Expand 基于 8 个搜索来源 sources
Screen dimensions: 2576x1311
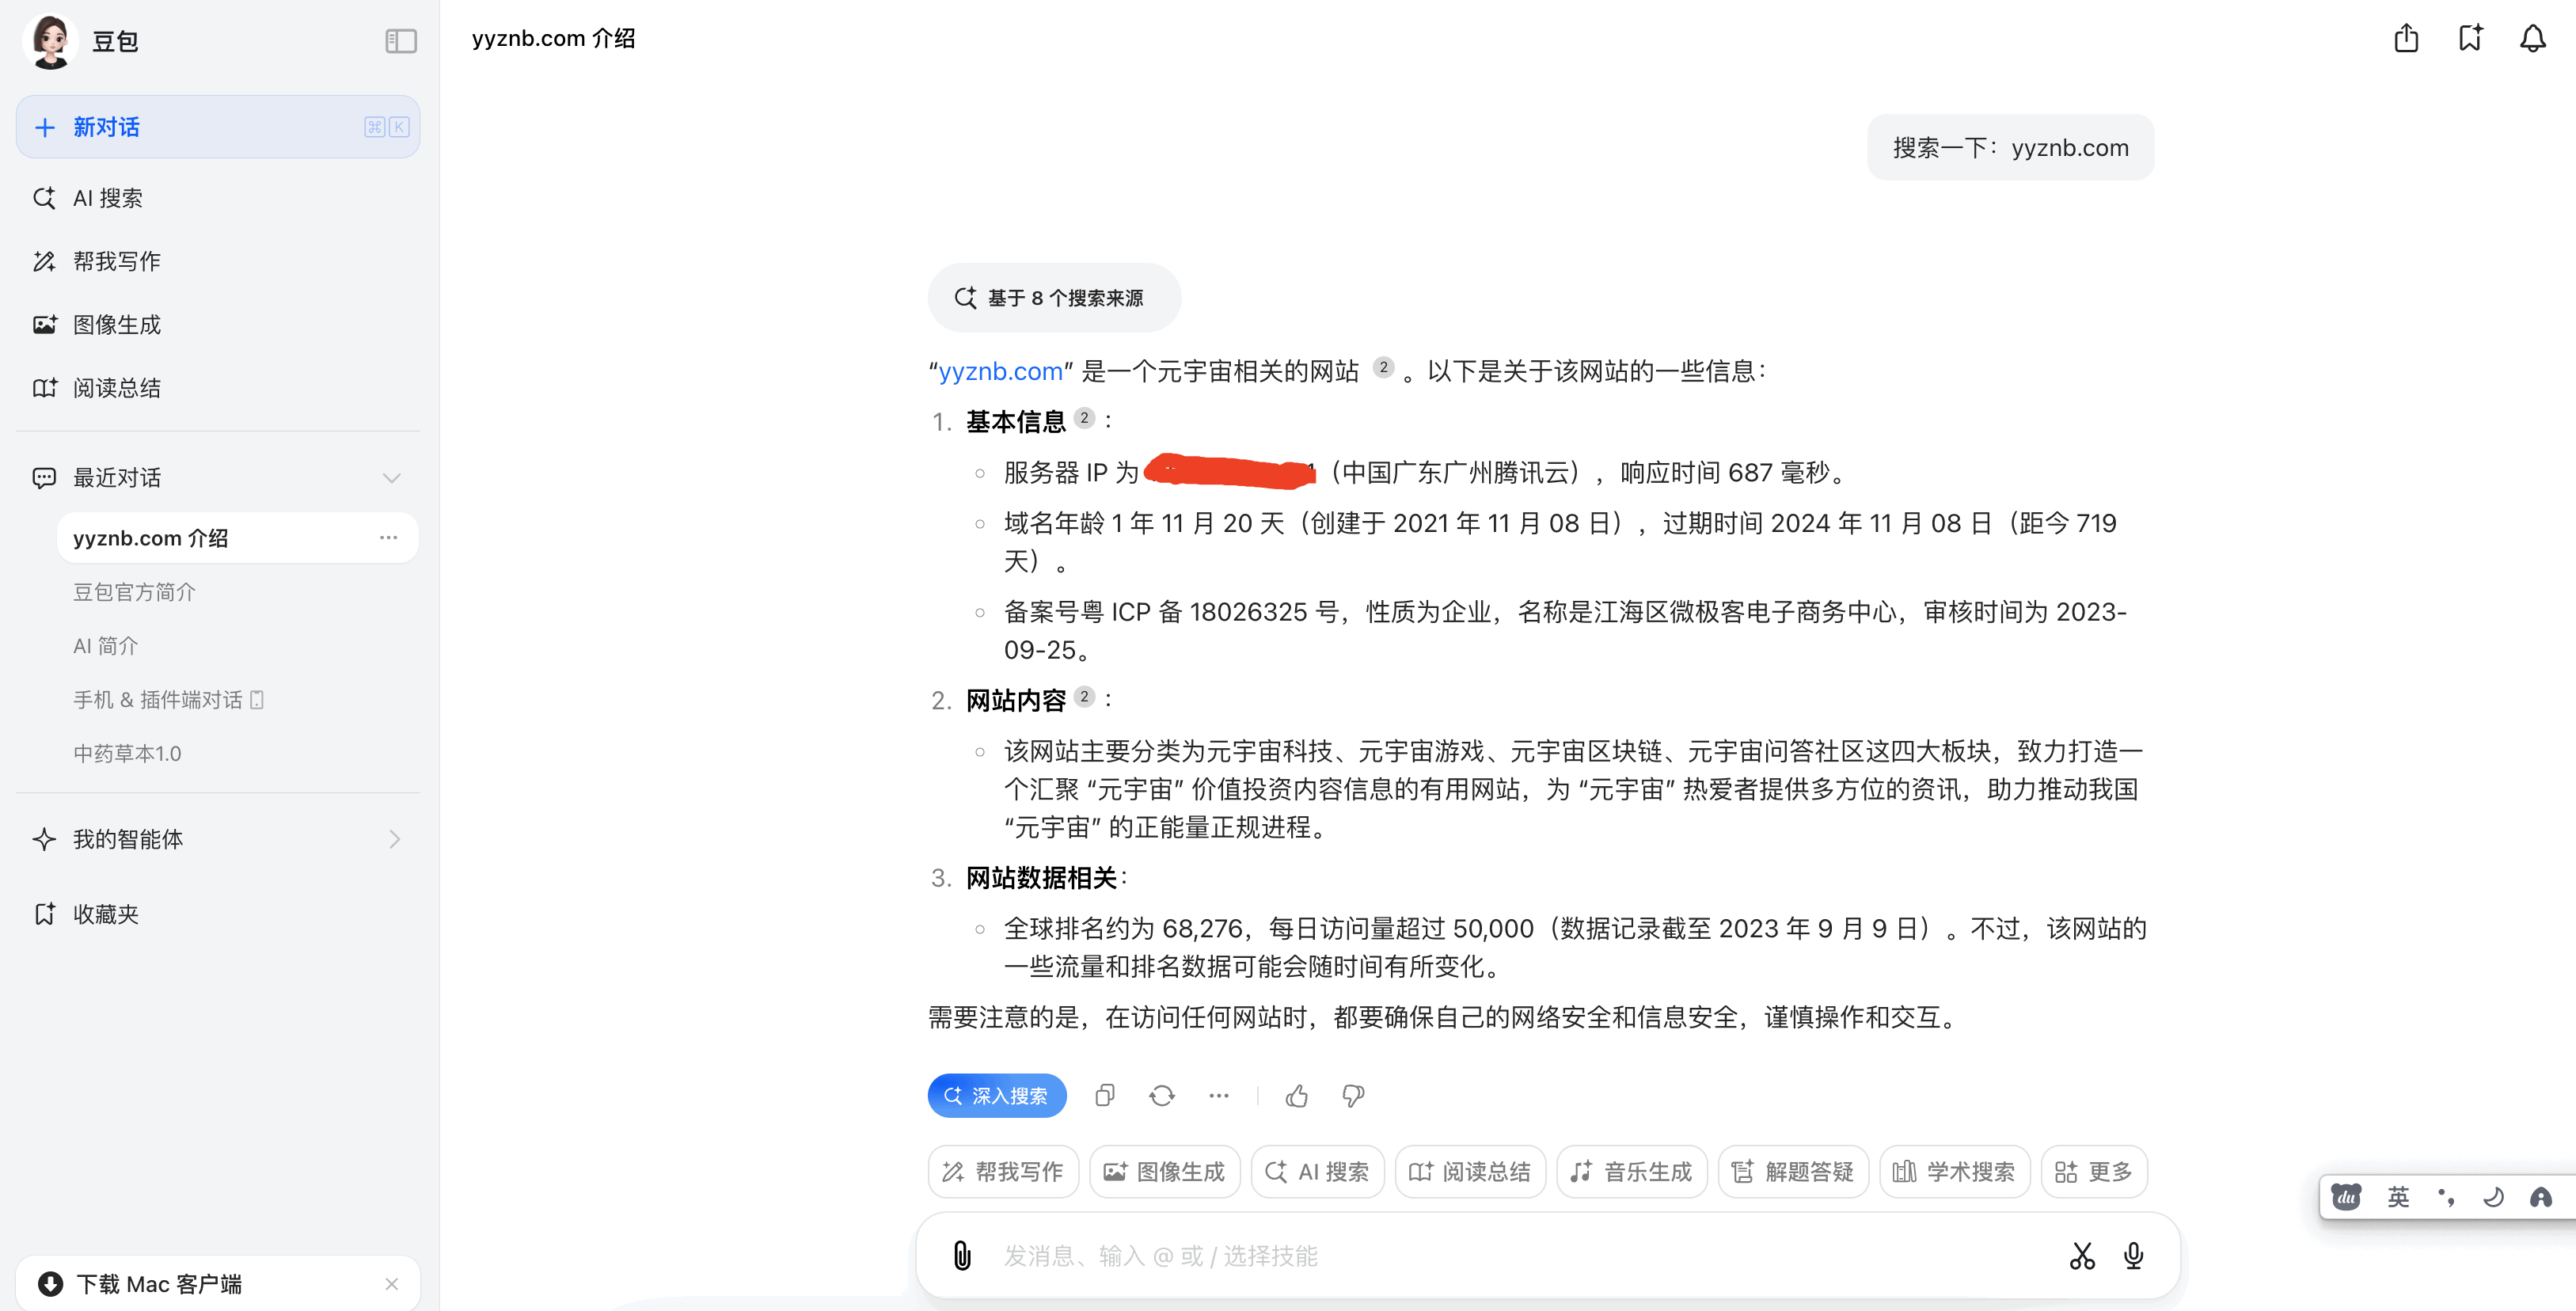[1054, 298]
